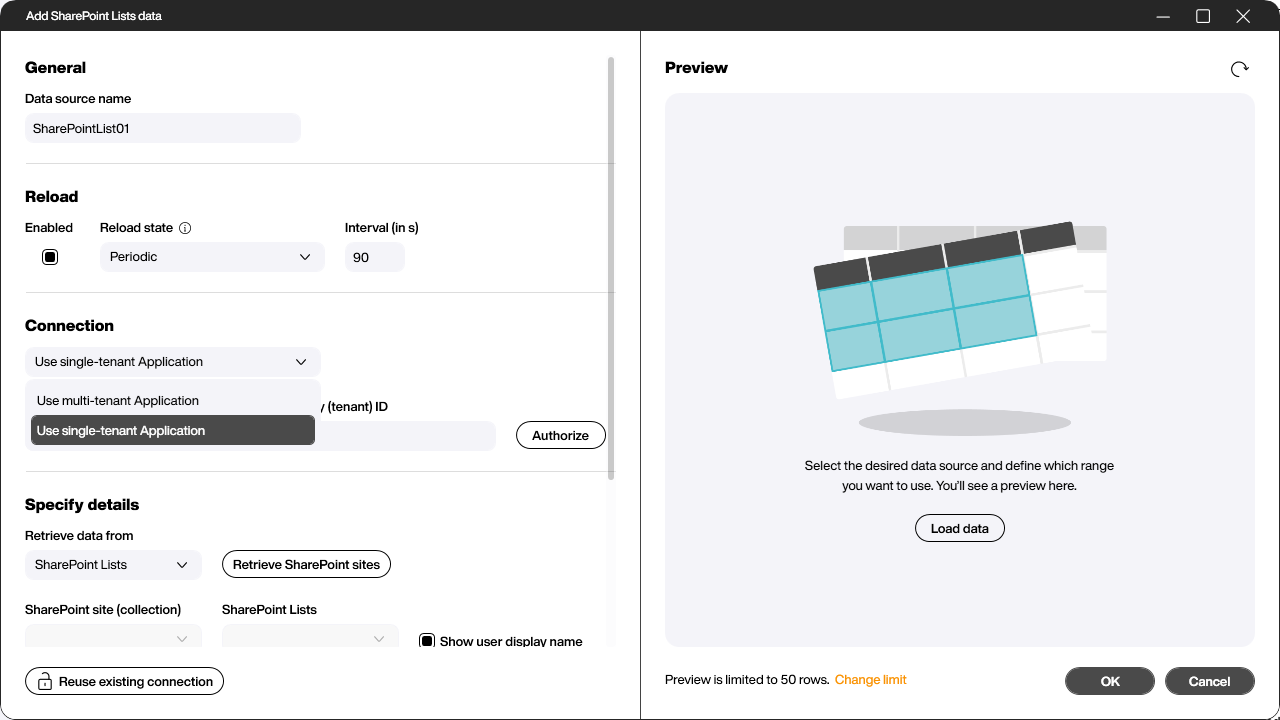Minimize the Add SharePoint Lists data window
The image size is (1280, 720).
pos(1163,16)
